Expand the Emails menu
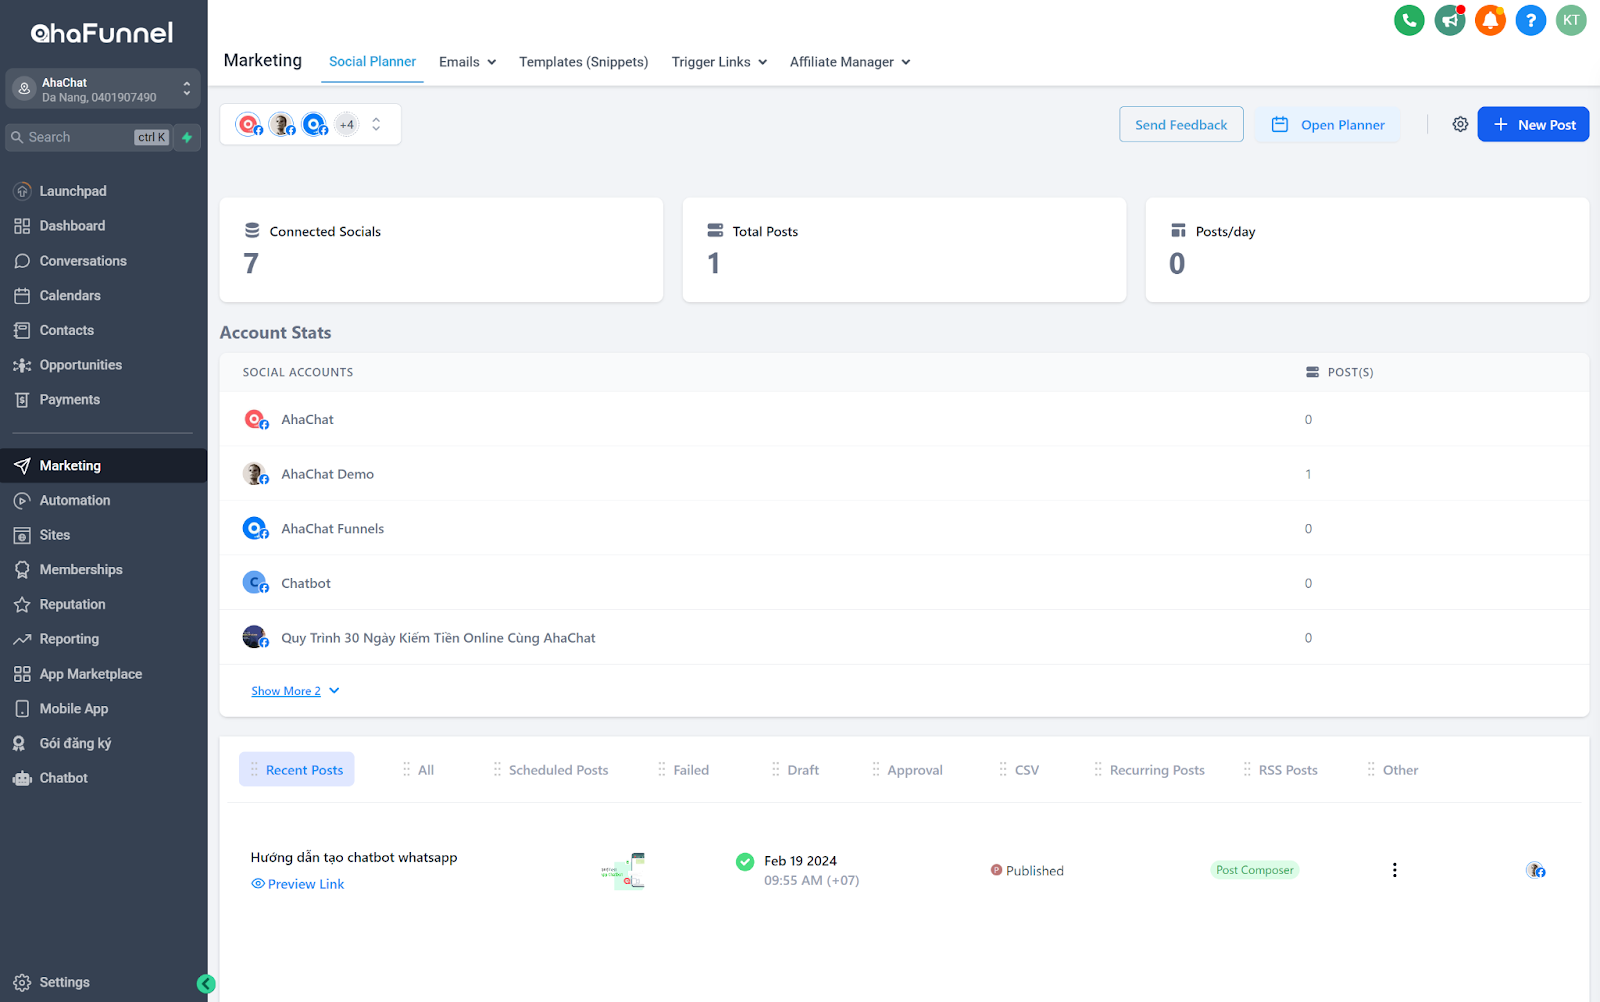This screenshot has width=1600, height=1002. click(467, 62)
